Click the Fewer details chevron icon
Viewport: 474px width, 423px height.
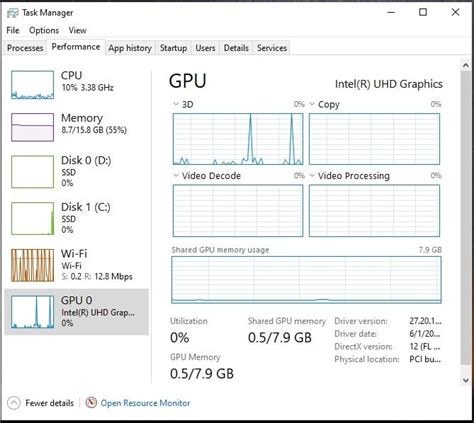[x=14, y=403]
